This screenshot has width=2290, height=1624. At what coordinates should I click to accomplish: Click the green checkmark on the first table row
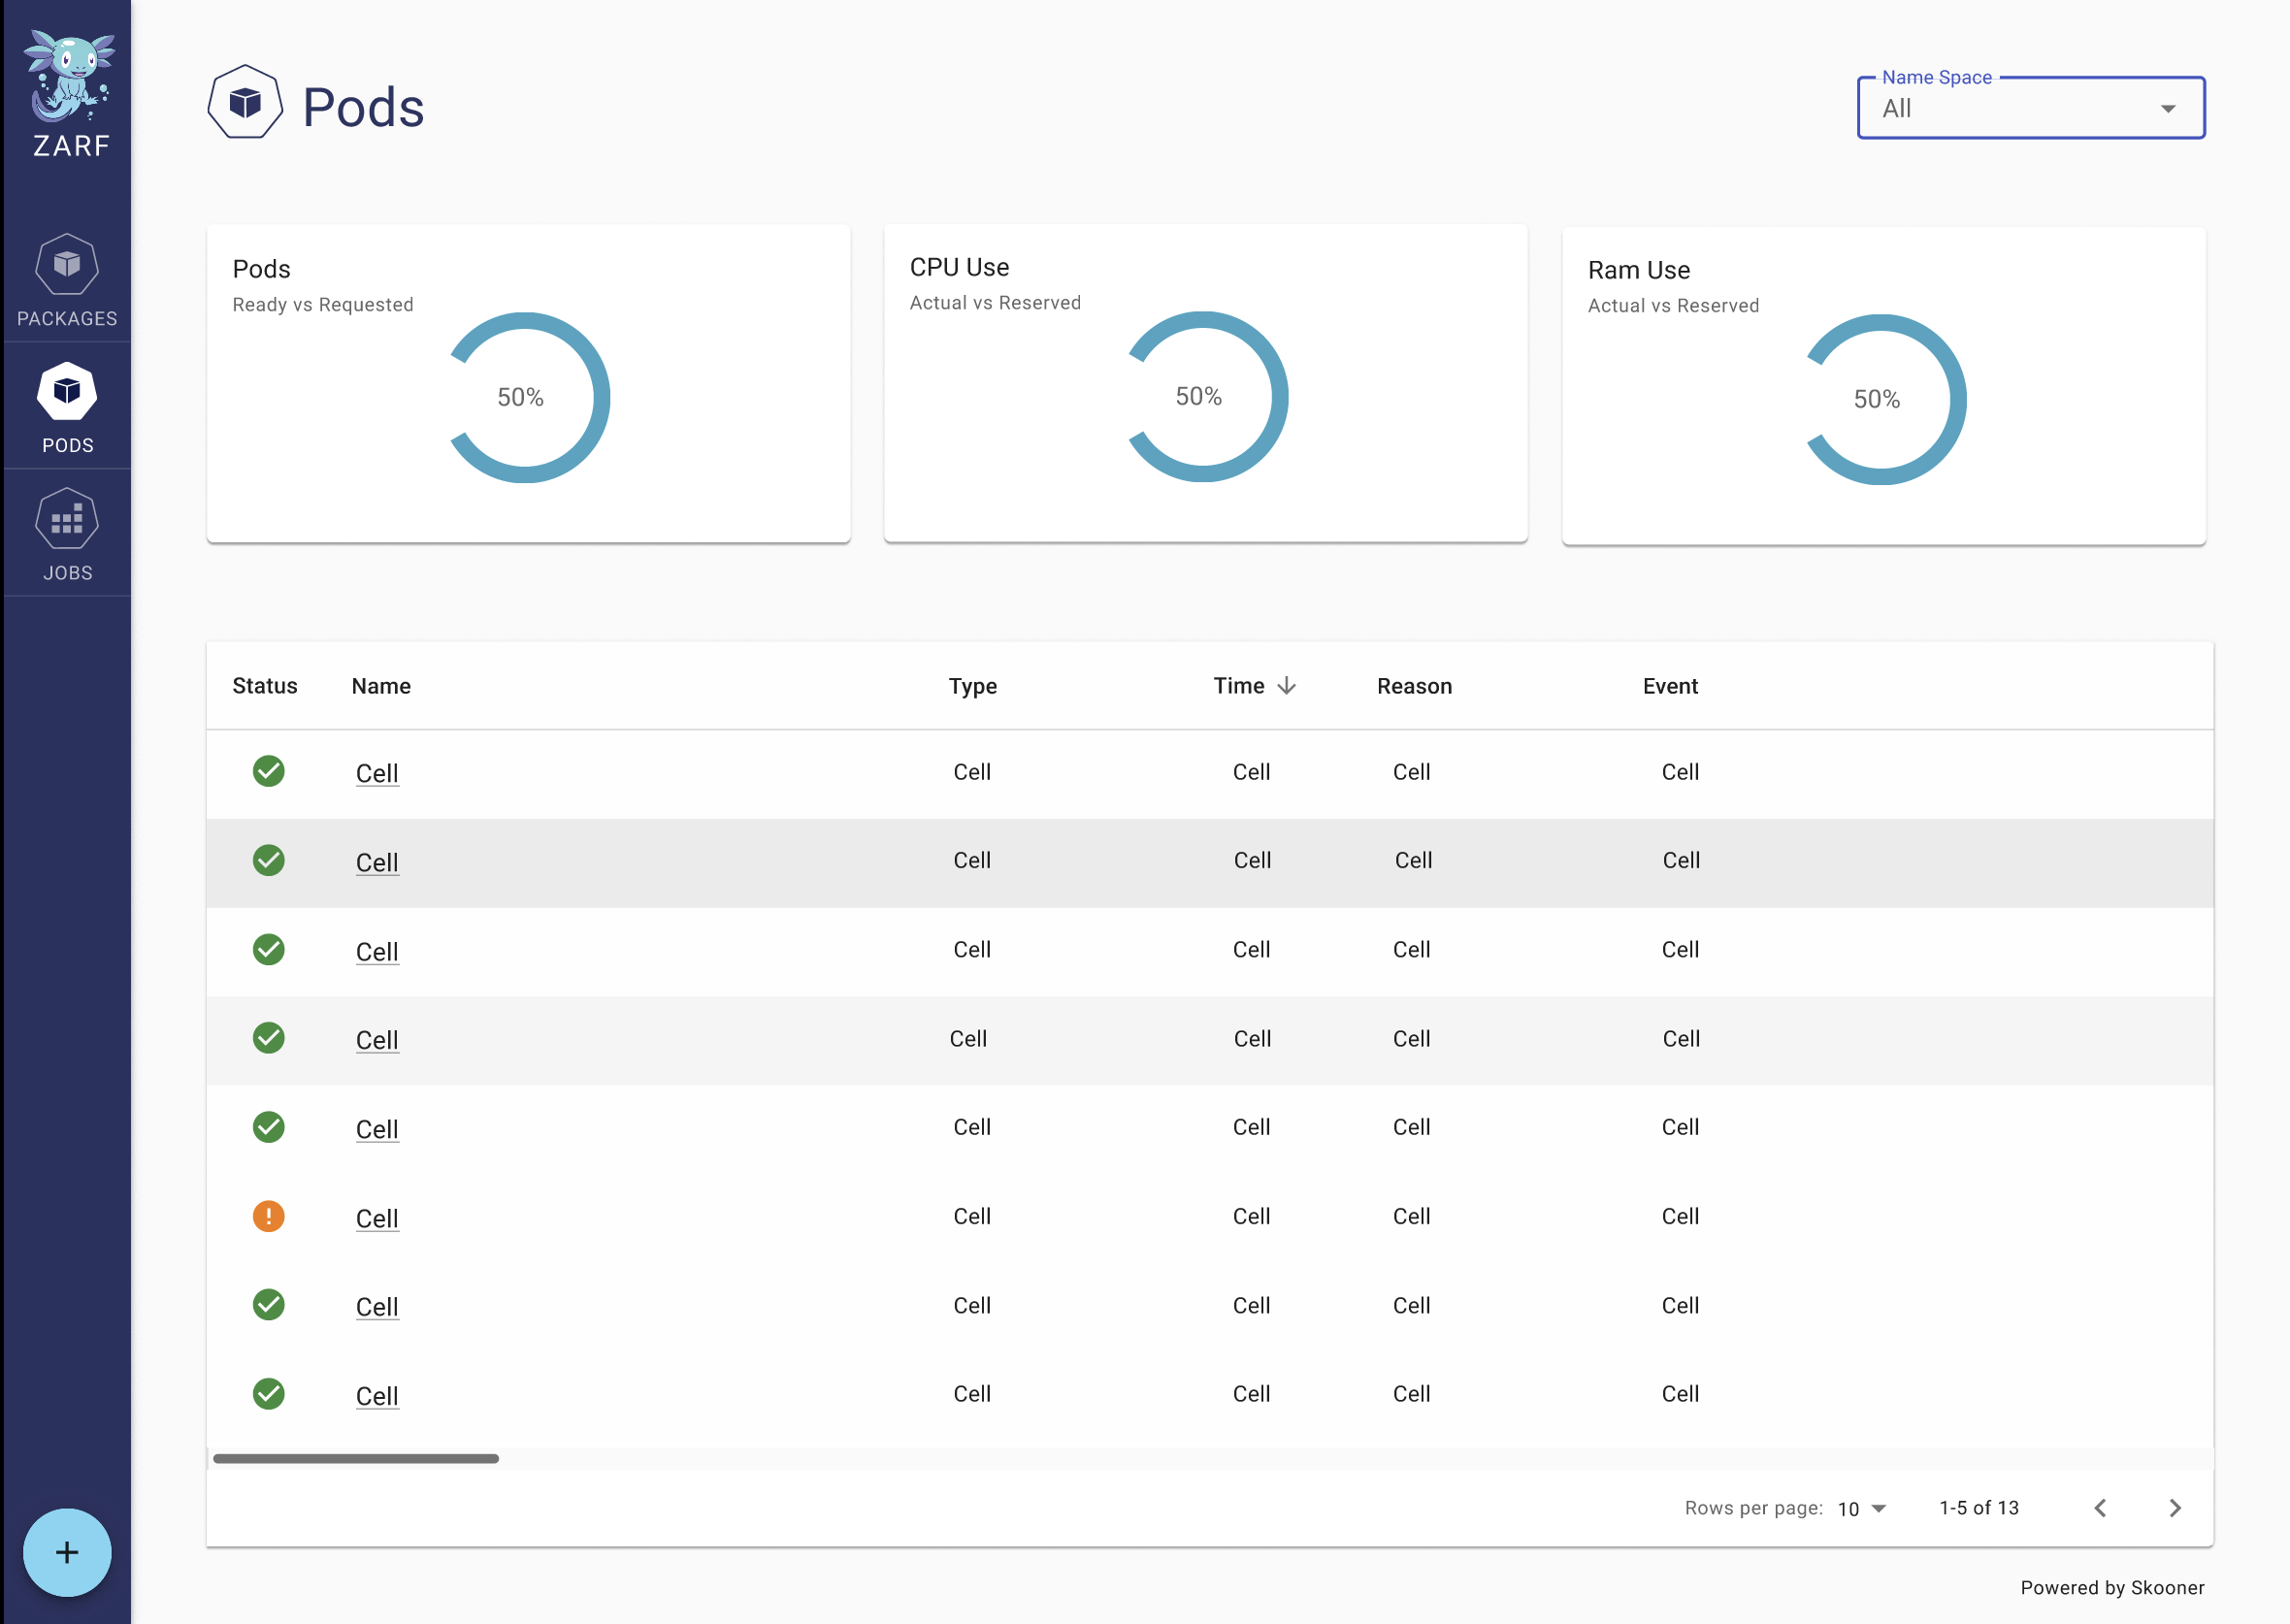(268, 771)
